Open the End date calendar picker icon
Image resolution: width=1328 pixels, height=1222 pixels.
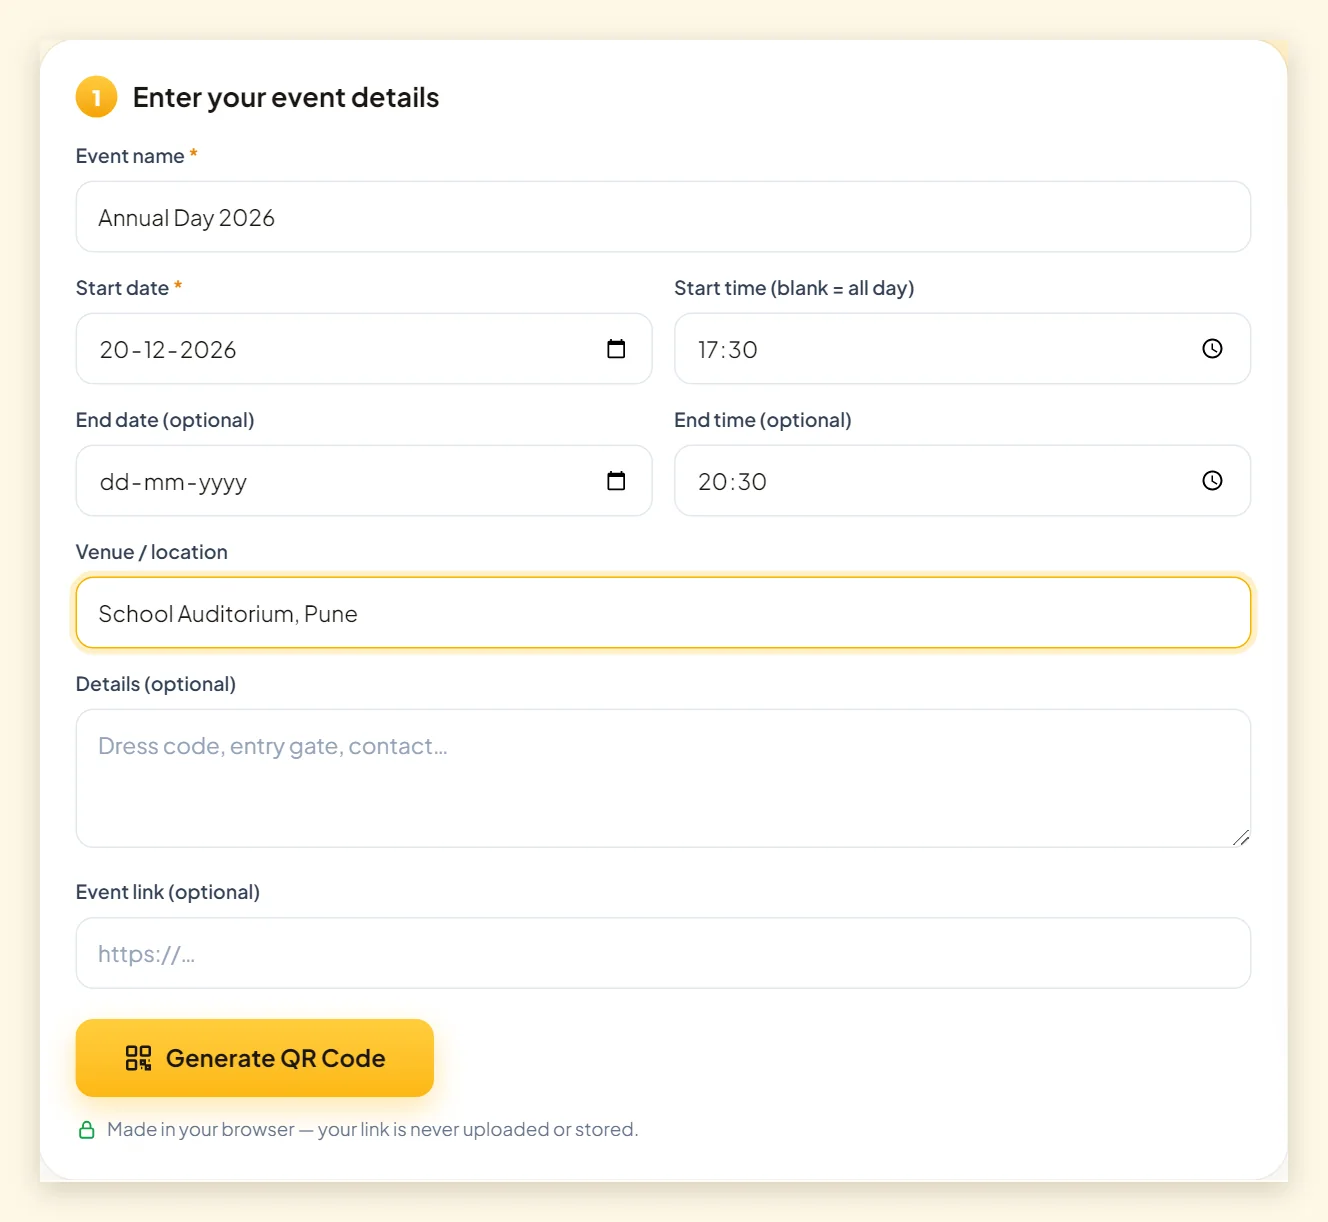pyautogui.click(x=616, y=481)
